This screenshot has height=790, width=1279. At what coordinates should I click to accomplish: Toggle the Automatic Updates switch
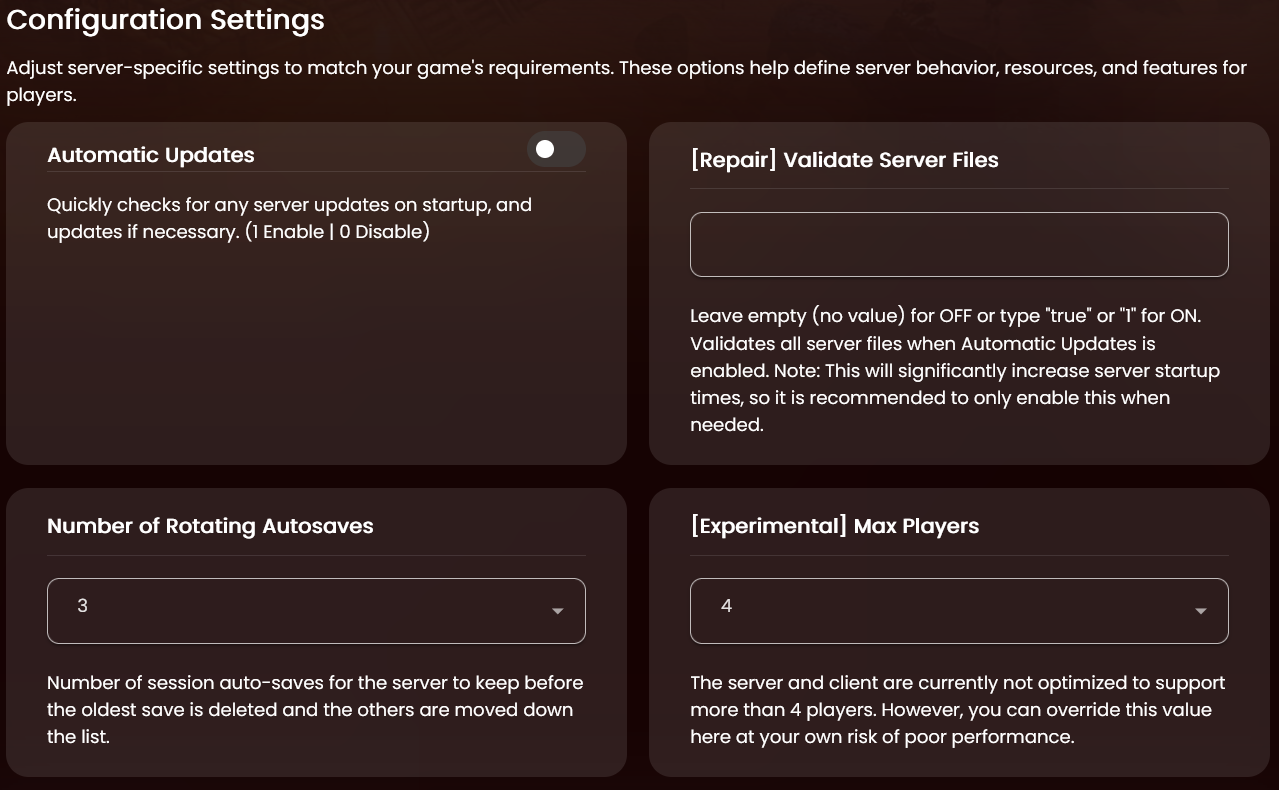coord(556,150)
